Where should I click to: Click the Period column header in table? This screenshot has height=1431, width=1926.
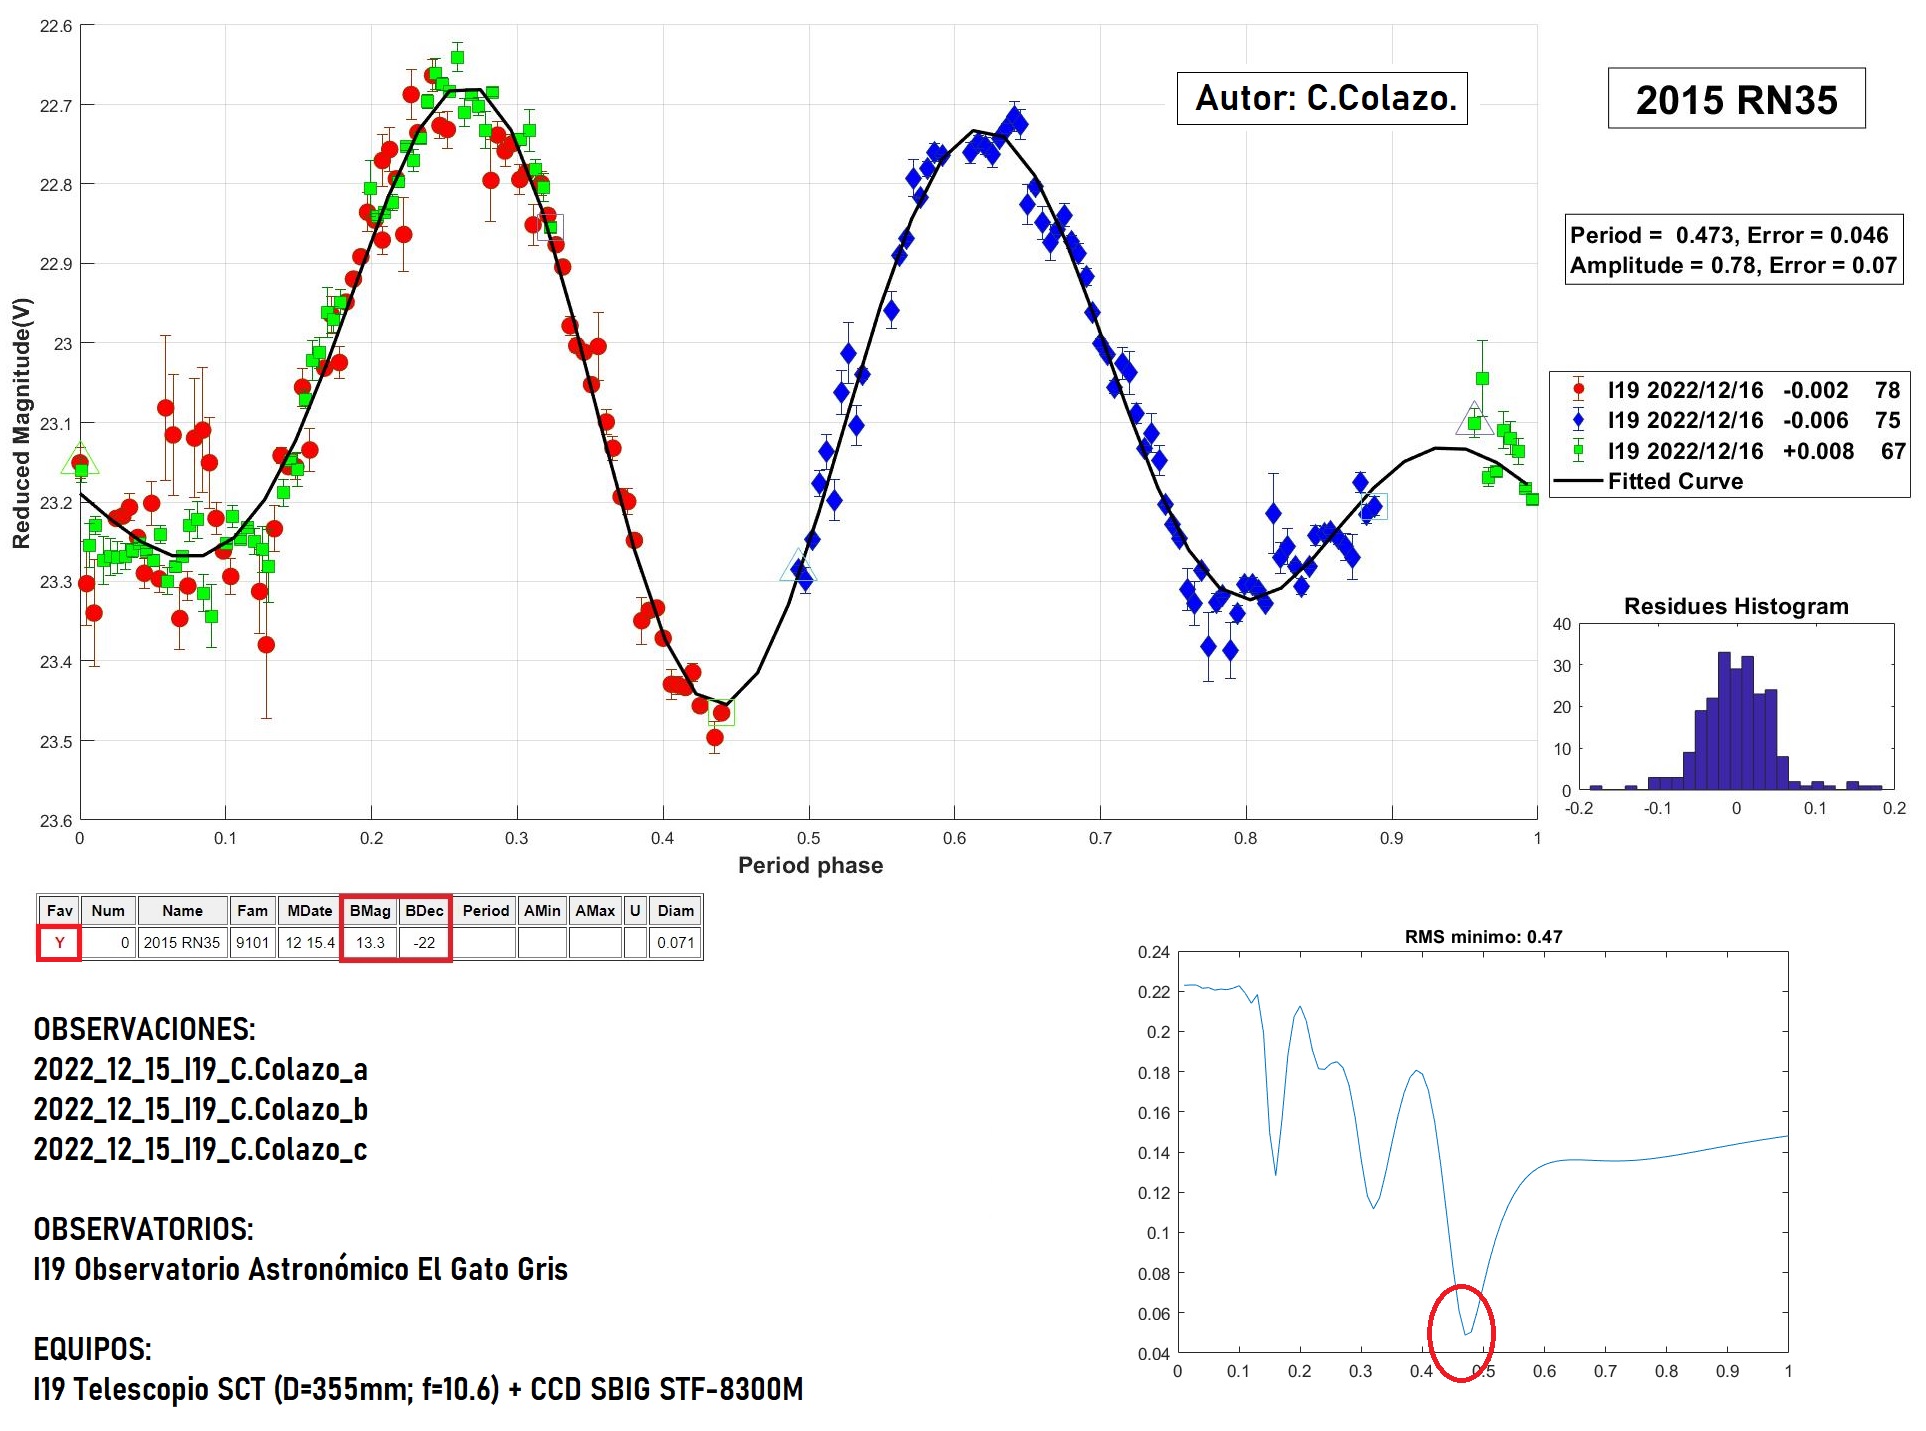485,910
